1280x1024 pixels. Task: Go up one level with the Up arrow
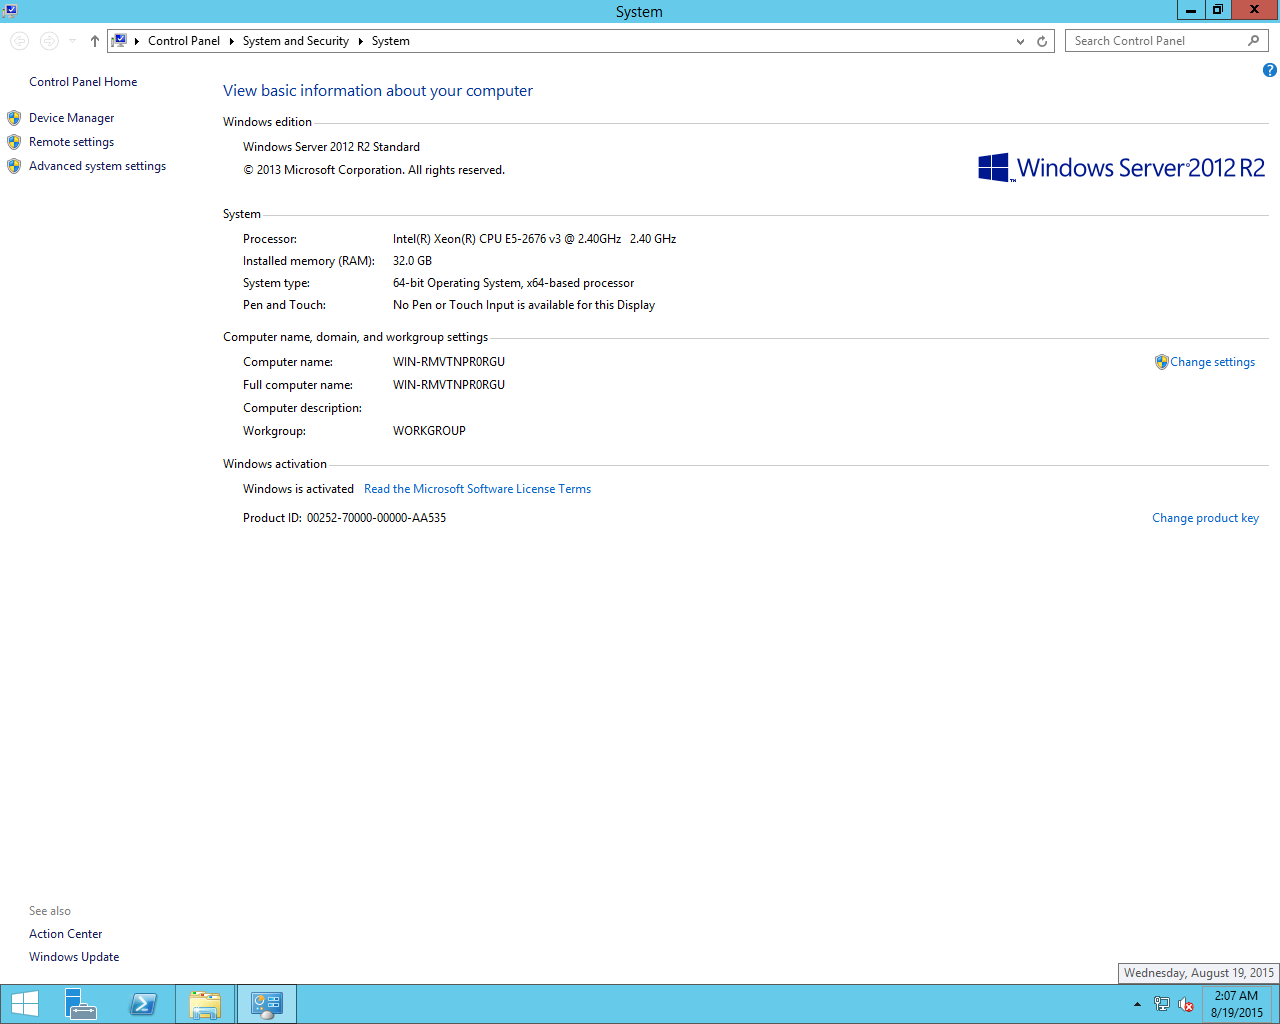95,41
